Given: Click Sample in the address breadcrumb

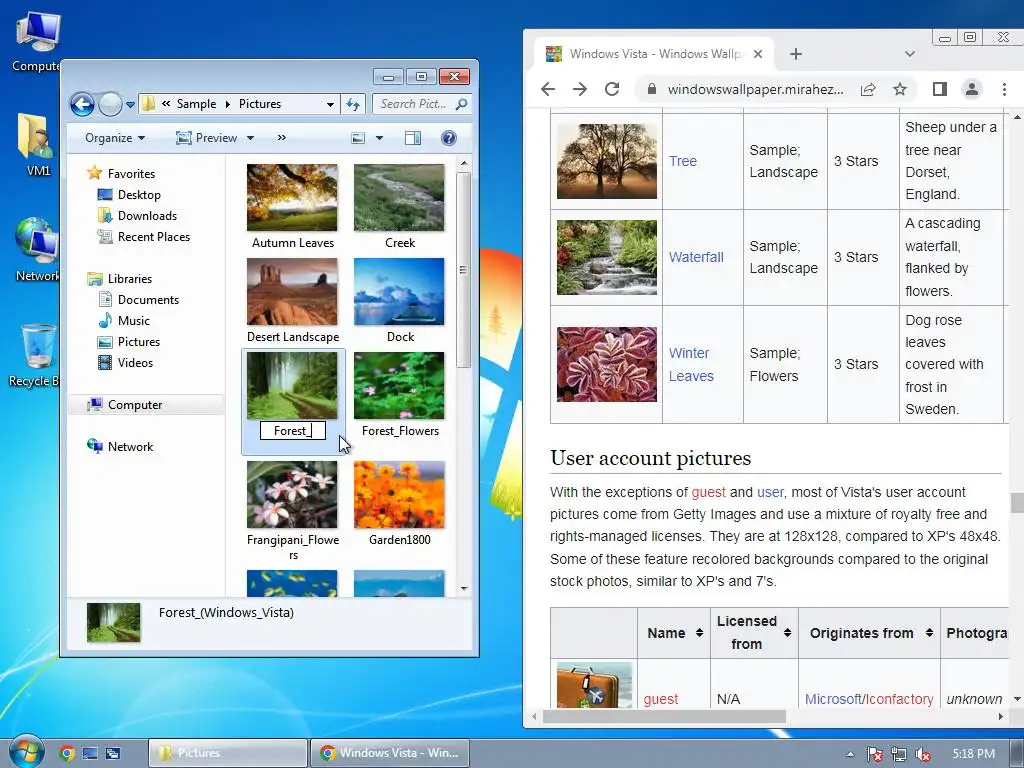Looking at the screenshot, I should tap(197, 104).
